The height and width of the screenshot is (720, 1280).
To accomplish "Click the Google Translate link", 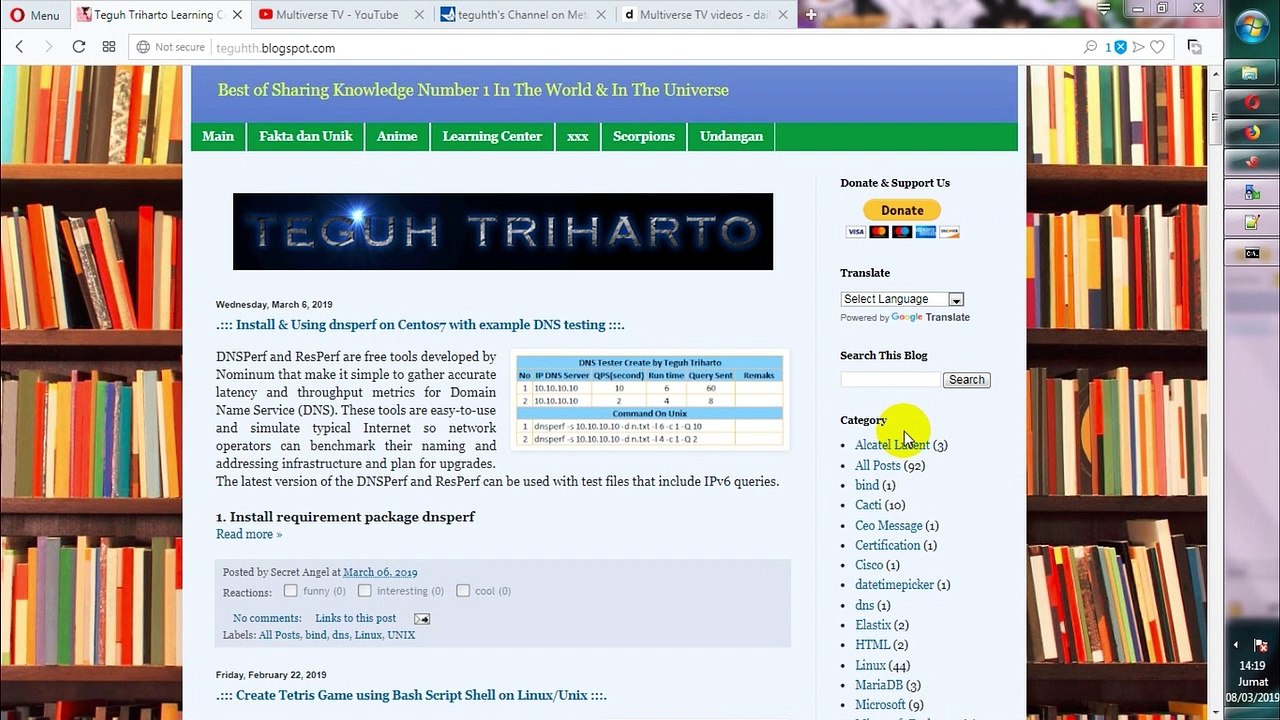I will 930,317.
